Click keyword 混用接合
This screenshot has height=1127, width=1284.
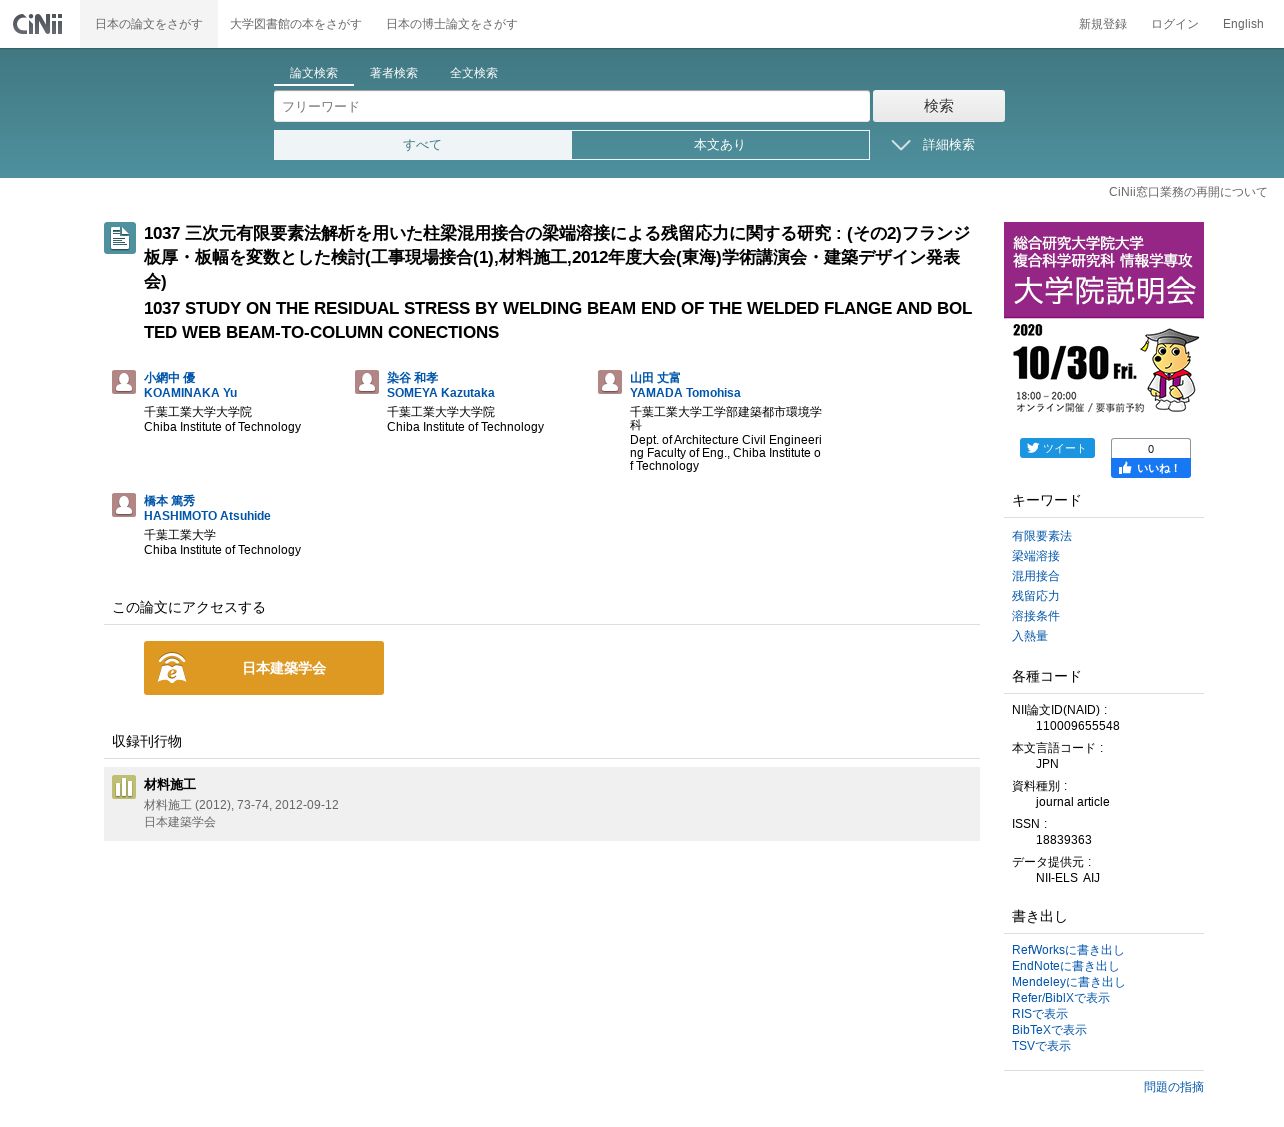(1036, 576)
